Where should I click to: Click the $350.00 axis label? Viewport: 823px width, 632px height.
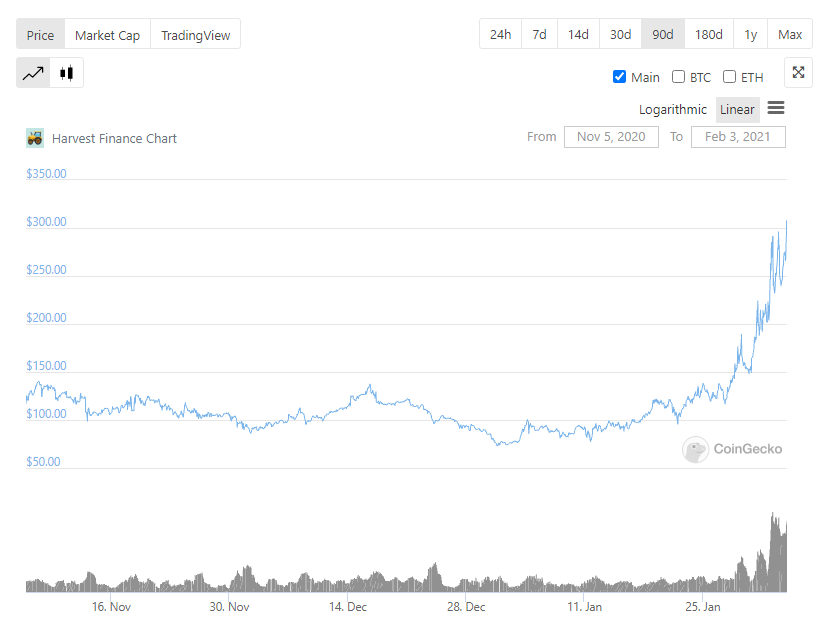[47, 173]
